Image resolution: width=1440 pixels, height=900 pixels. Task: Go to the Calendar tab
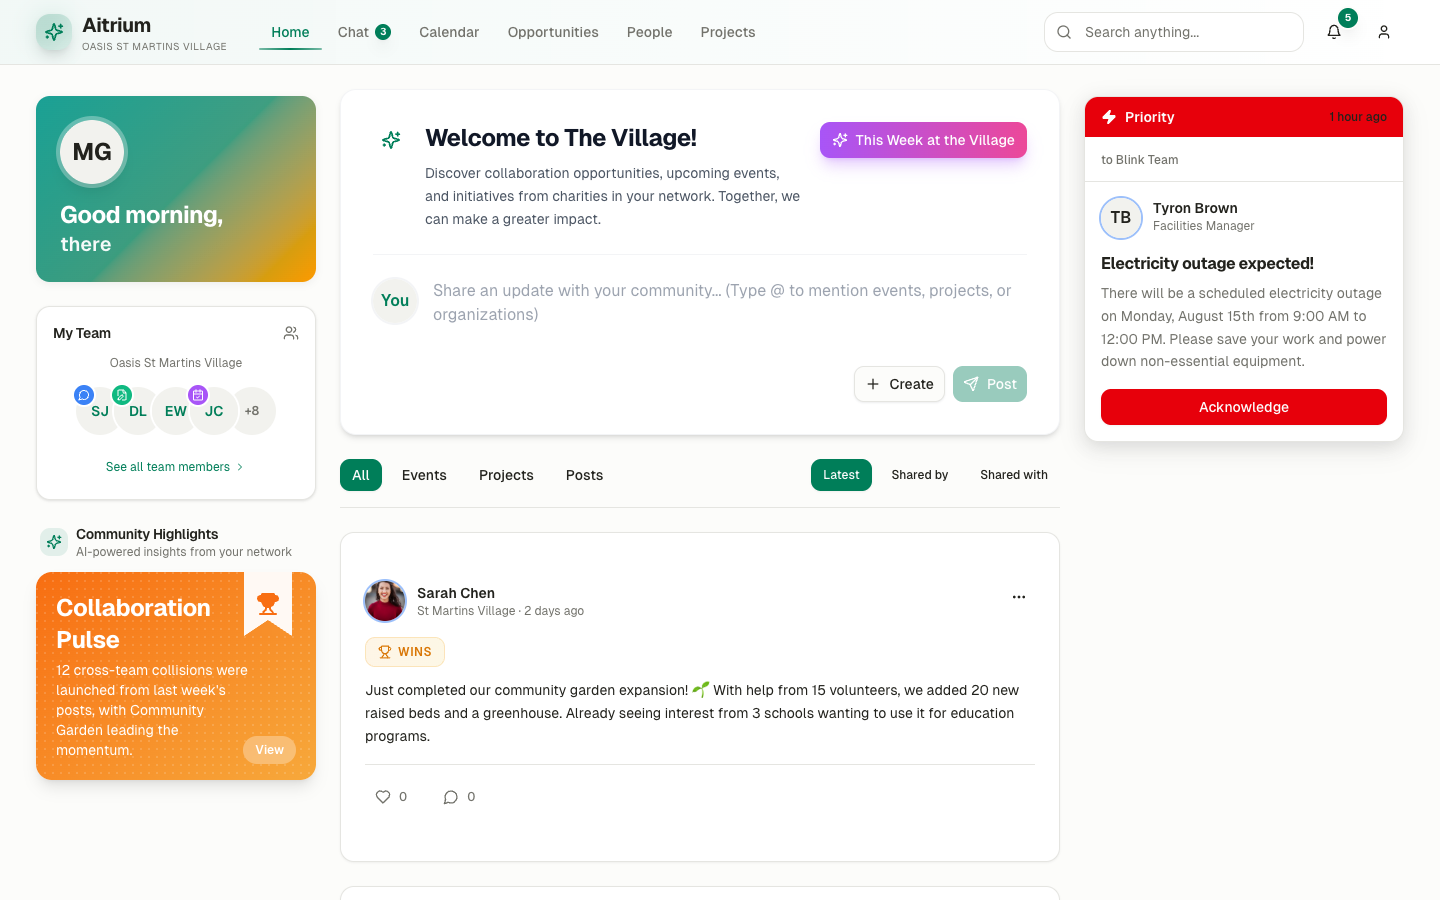[x=449, y=32]
